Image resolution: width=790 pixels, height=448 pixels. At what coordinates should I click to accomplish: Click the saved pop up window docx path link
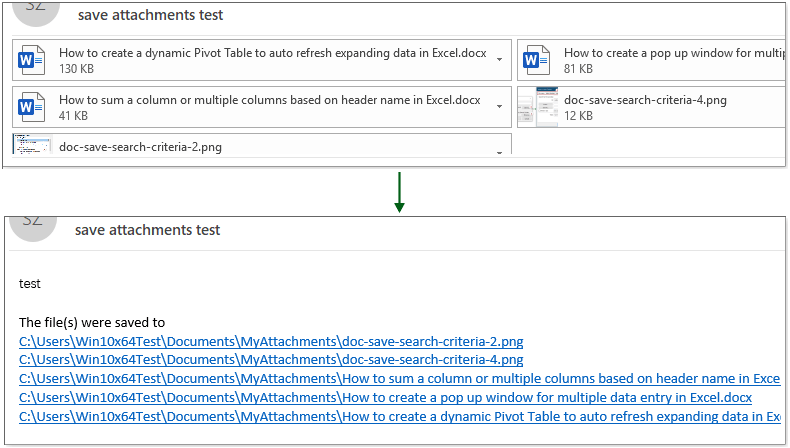coord(385,397)
